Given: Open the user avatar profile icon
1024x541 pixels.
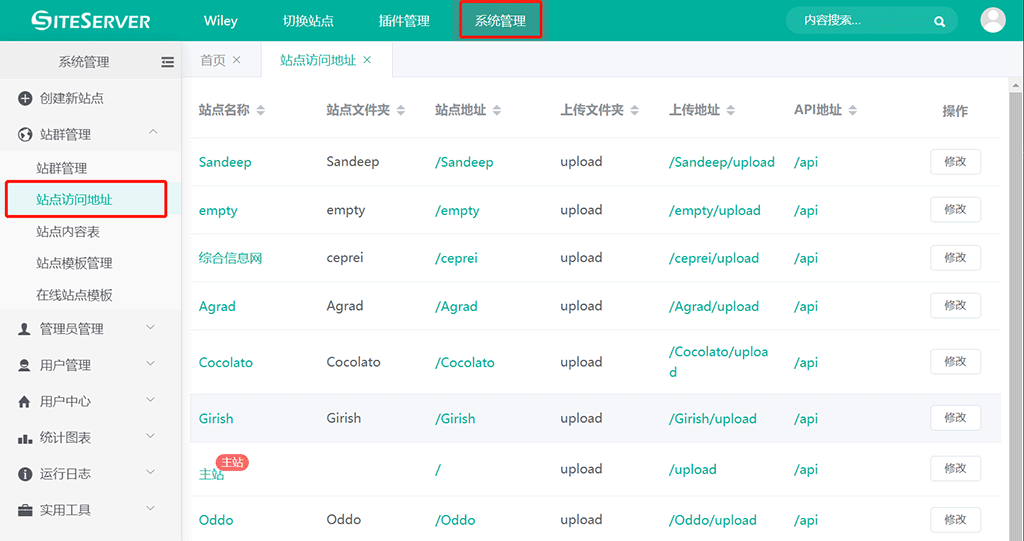Looking at the screenshot, I should click(x=993, y=20).
